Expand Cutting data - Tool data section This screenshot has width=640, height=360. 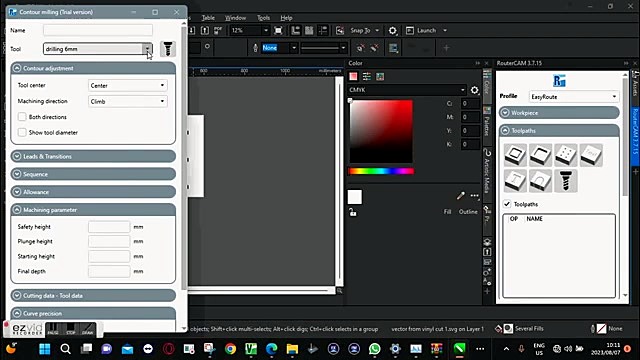93,296
